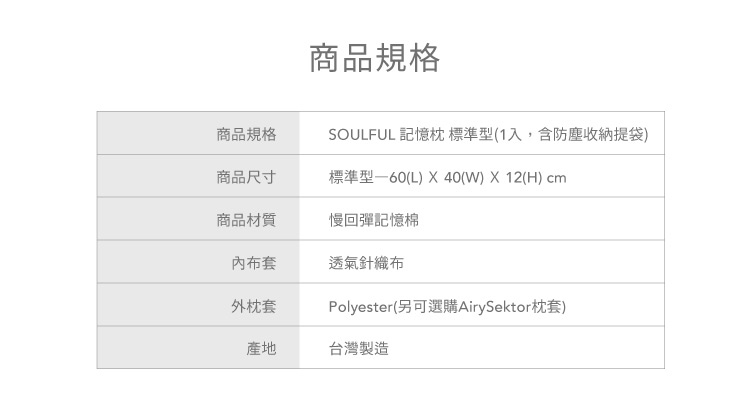Viewport: 750px width, 408px height.
Task: Click the 台灣製造 origin value
Action: tap(359, 350)
